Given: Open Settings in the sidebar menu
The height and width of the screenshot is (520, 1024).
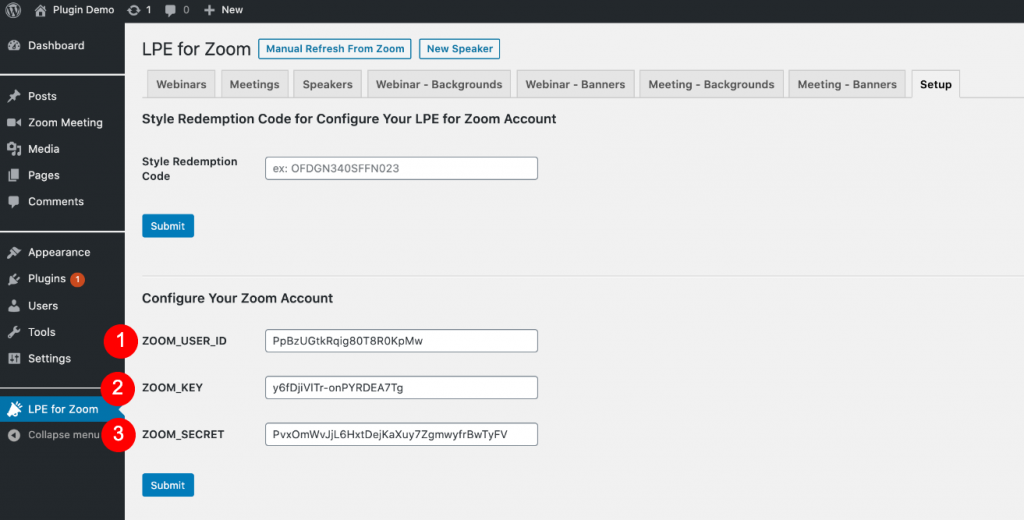Looking at the screenshot, I should (x=49, y=359).
